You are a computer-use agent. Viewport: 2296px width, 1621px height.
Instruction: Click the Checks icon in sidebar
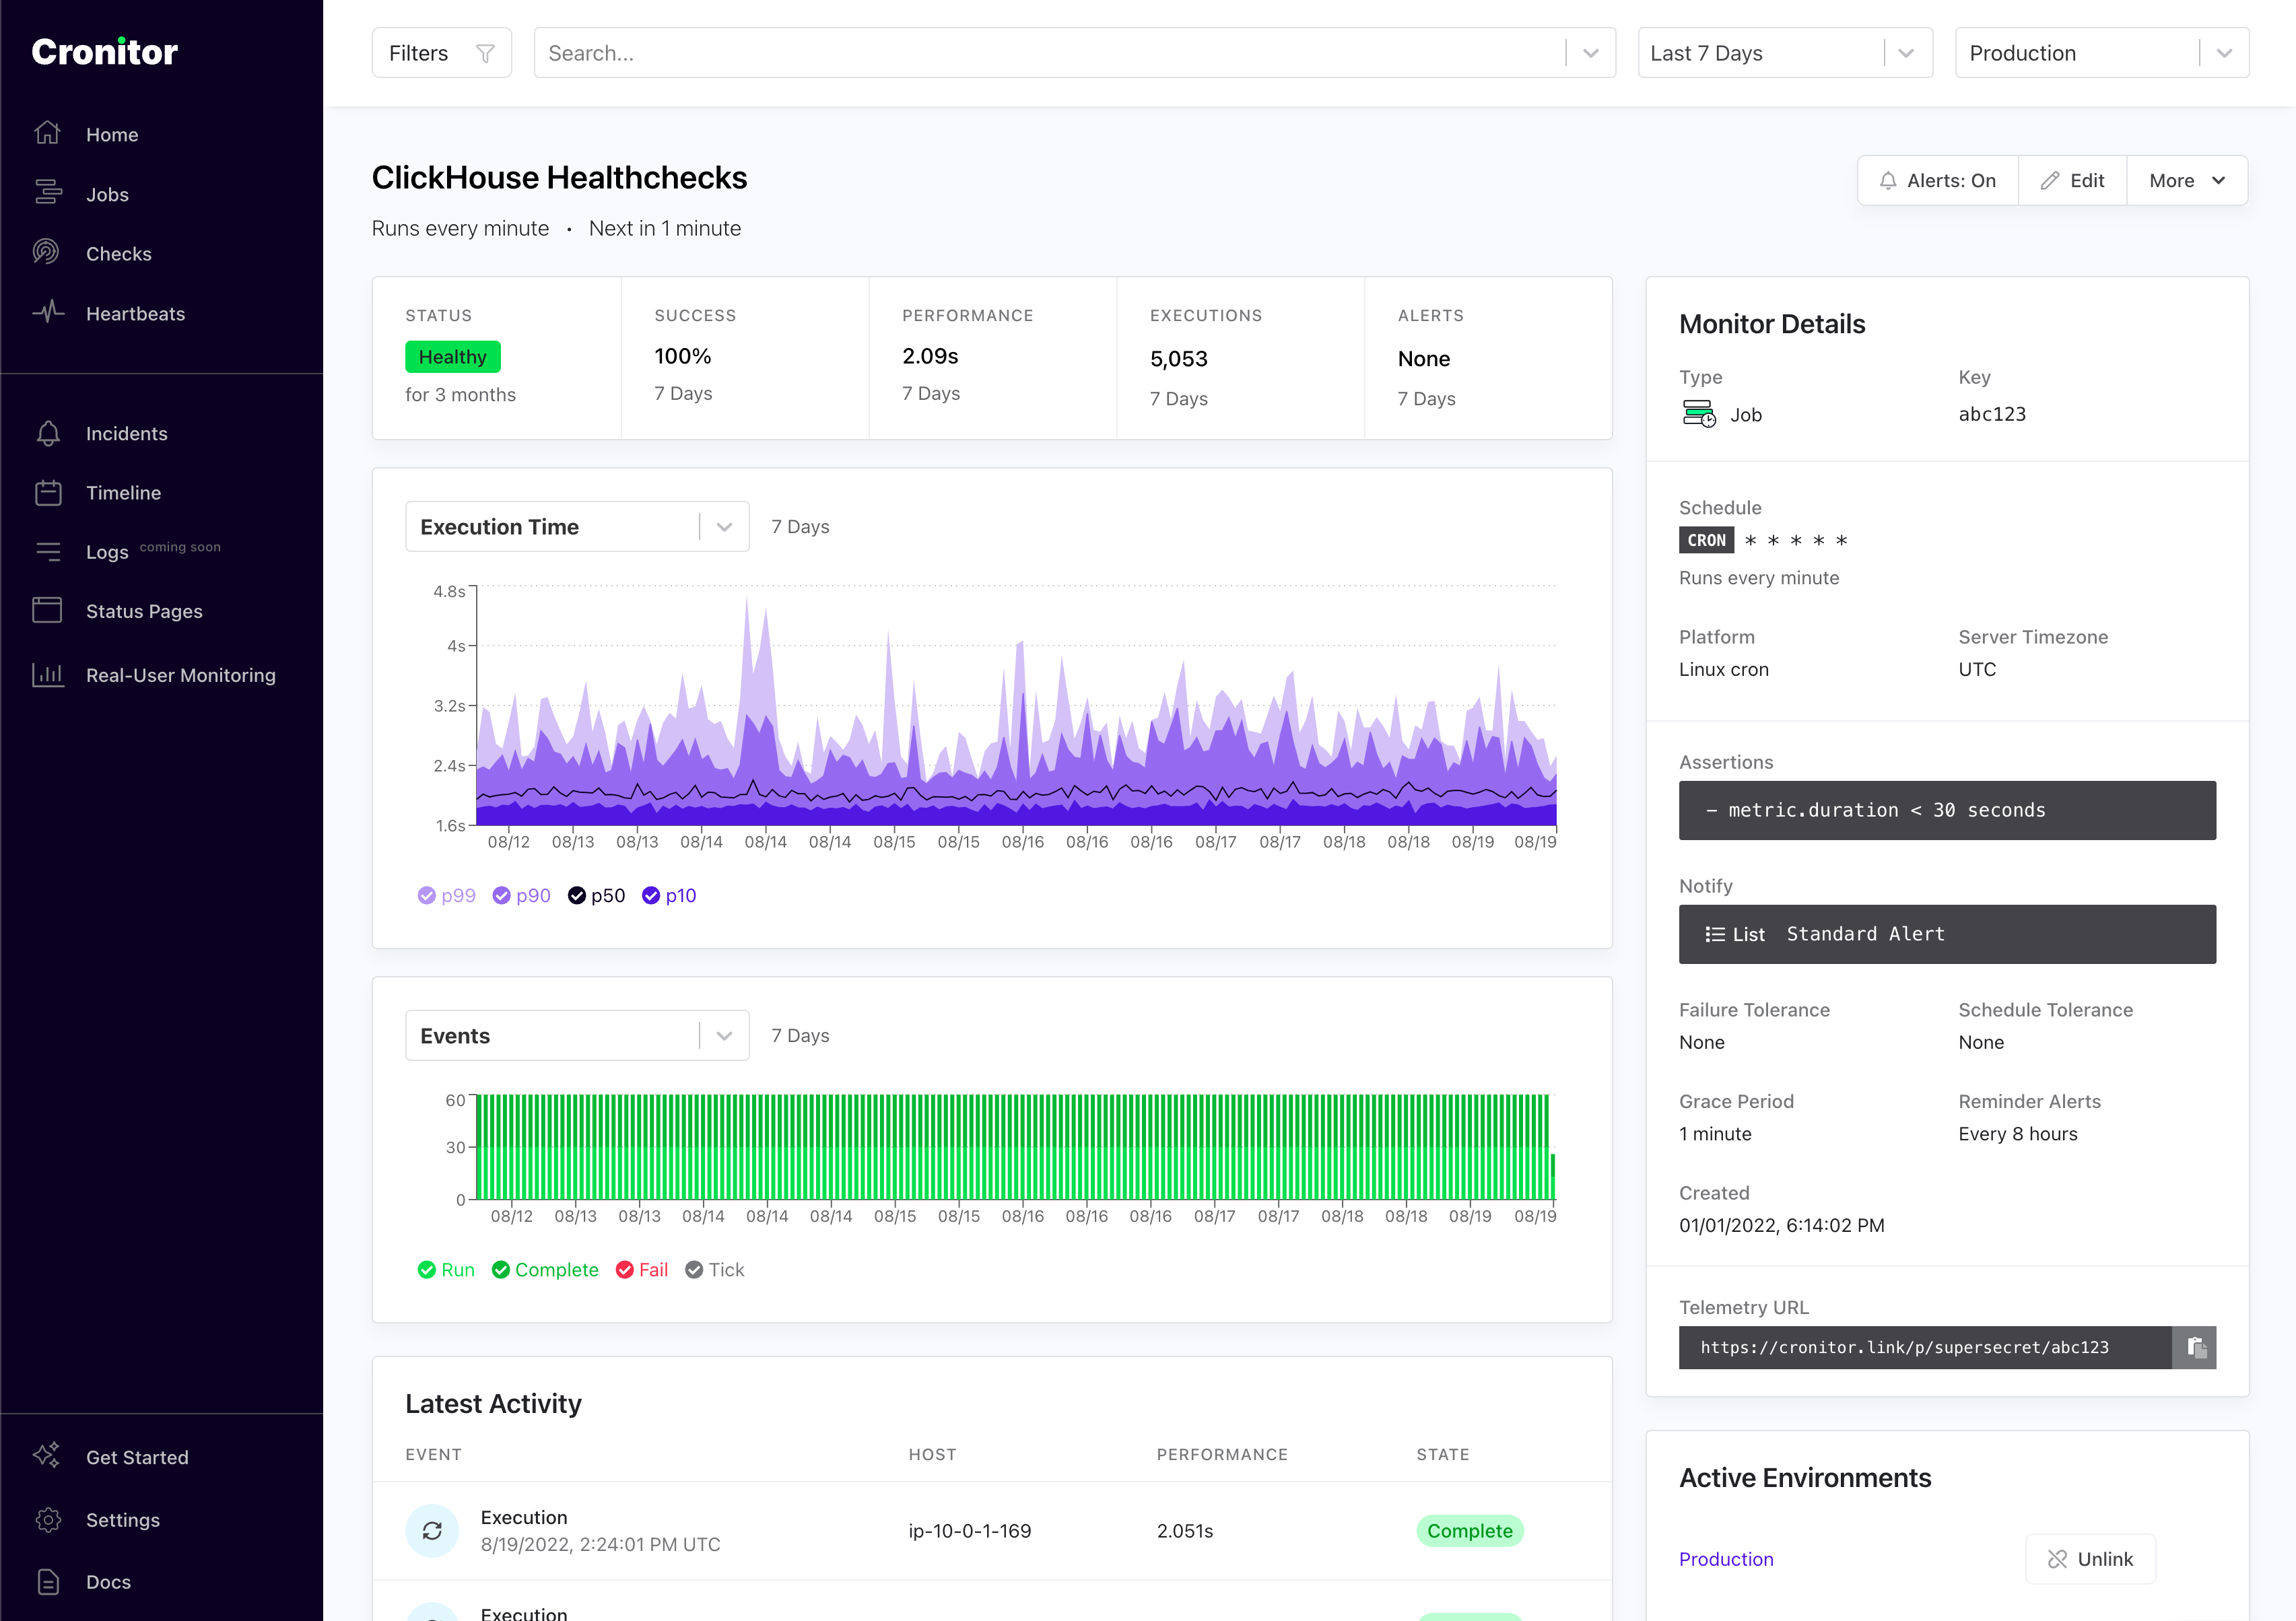point(46,251)
